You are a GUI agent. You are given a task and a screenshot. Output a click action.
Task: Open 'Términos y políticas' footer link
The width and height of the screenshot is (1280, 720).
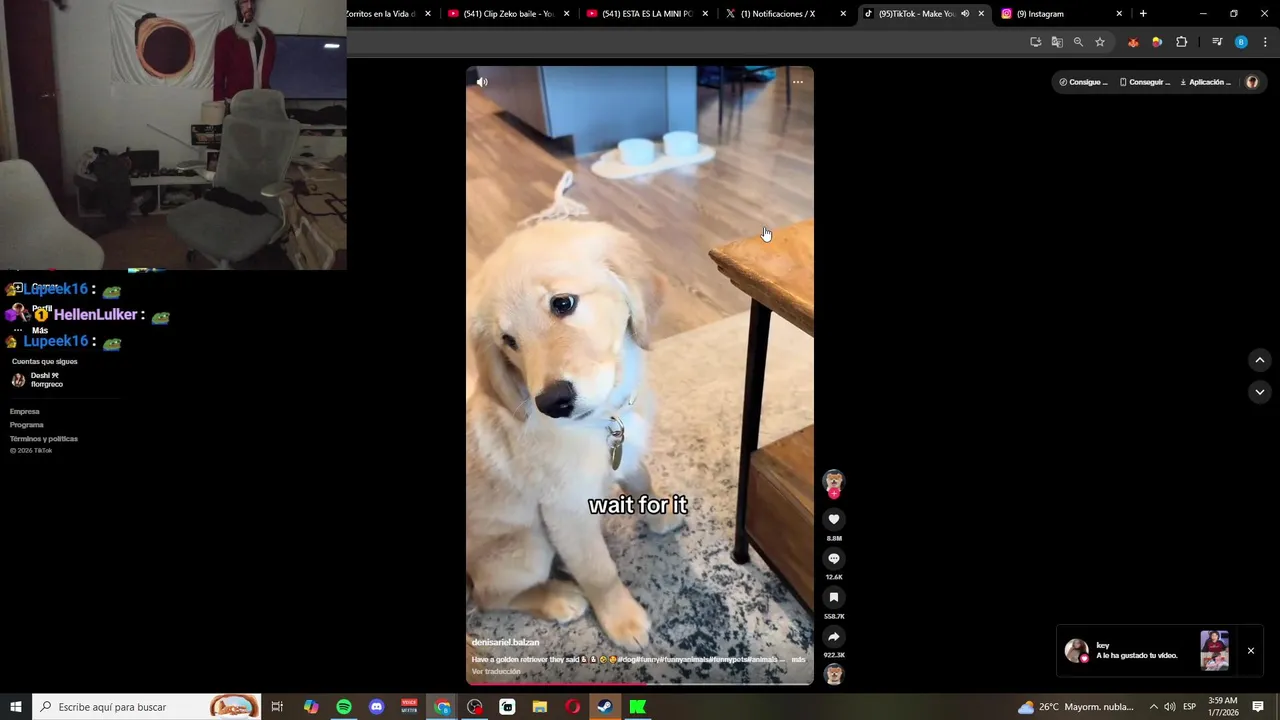pos(44,439)
